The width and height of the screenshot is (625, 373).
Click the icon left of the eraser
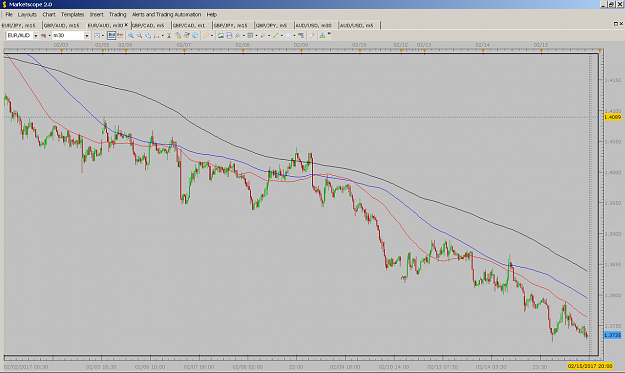[x=301, y=35]
